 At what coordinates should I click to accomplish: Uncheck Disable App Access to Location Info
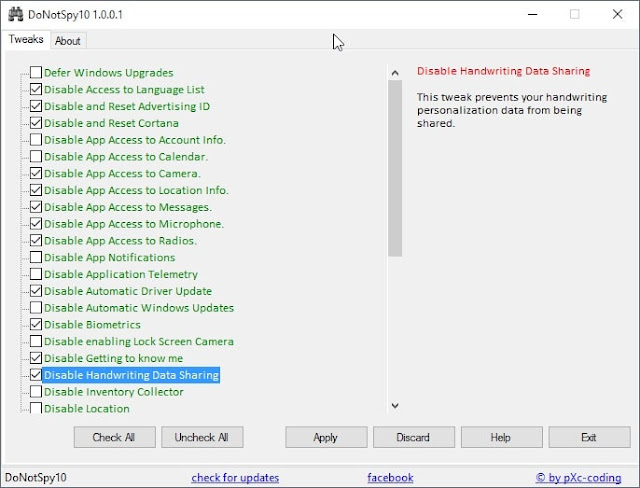point(36,190)
